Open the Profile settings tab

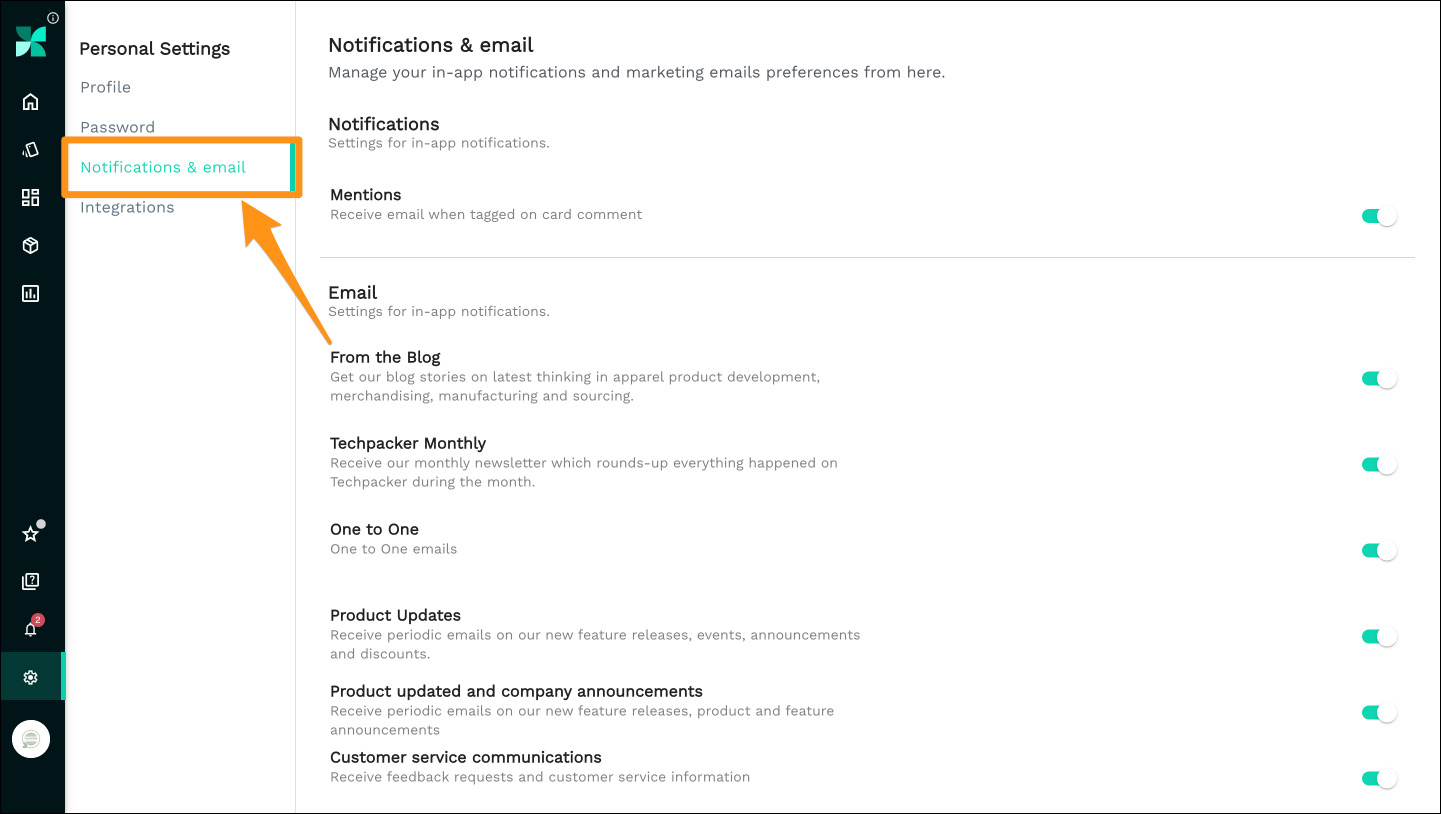(106, 87)
